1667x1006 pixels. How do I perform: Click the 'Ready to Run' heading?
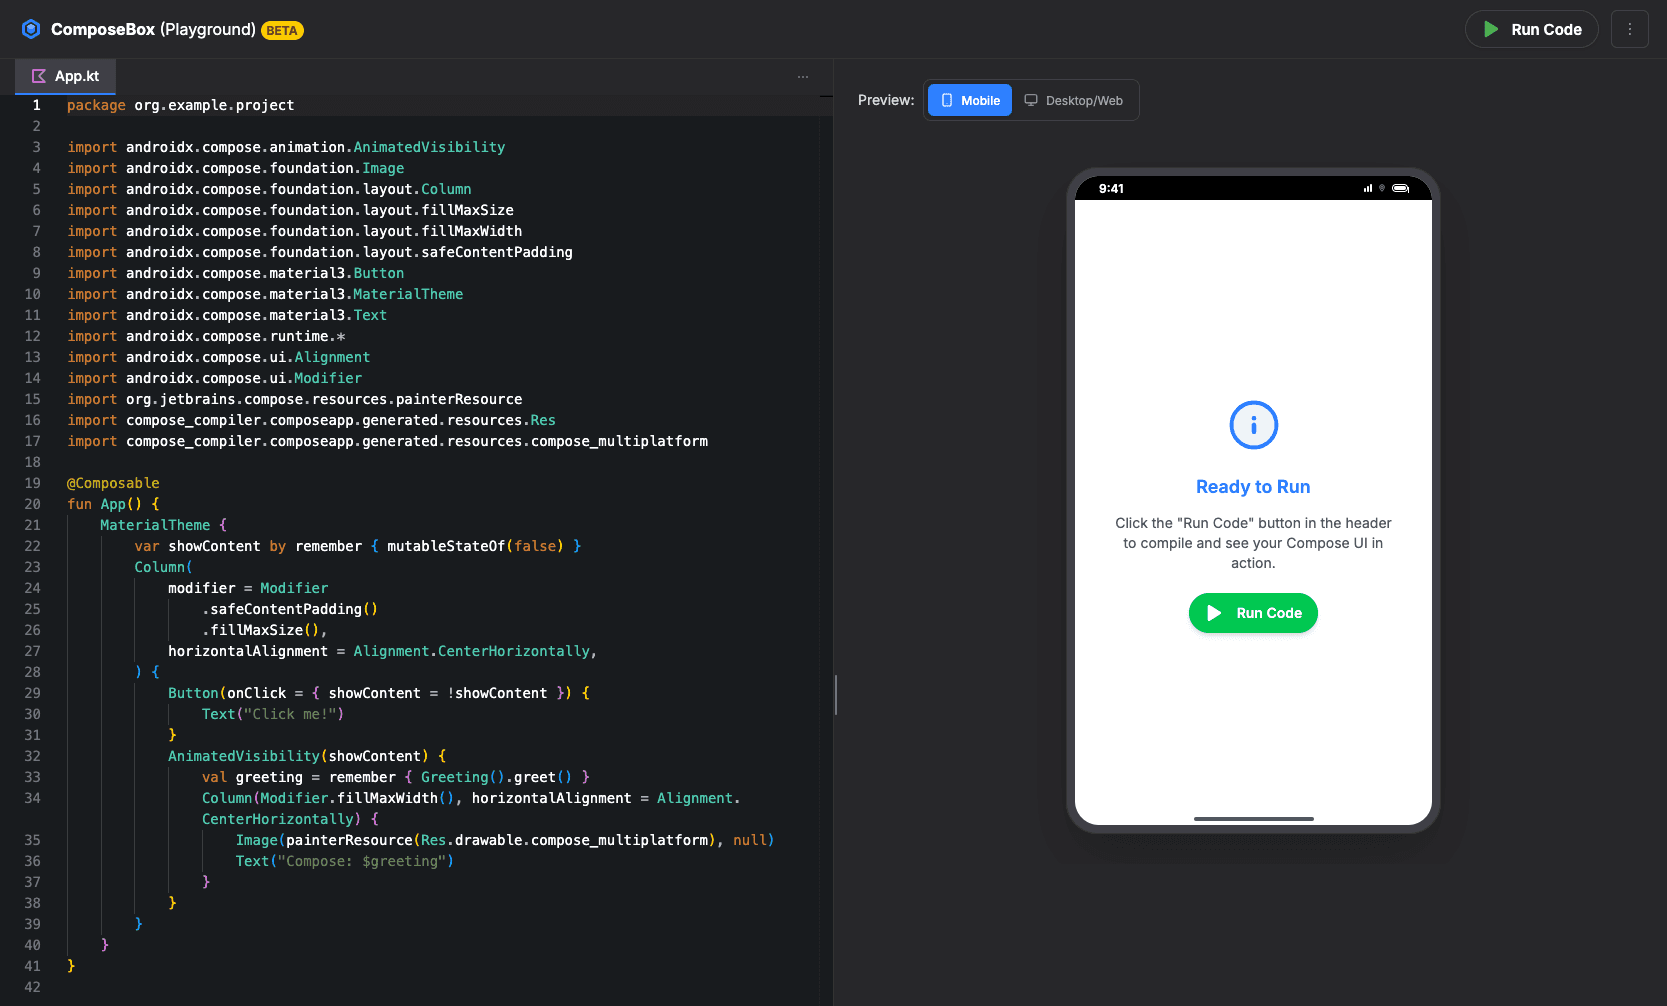(x=1253, y=487)
